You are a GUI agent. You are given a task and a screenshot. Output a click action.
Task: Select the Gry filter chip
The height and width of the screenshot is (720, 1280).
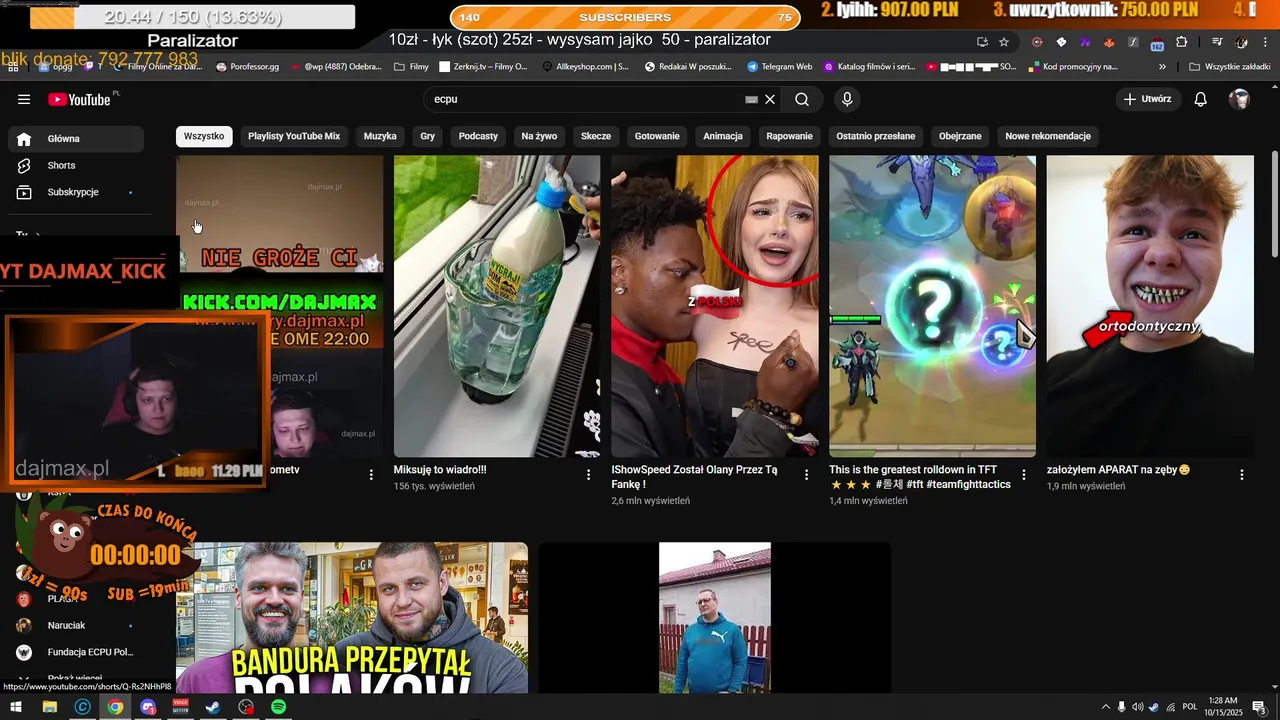click(428, 136)
